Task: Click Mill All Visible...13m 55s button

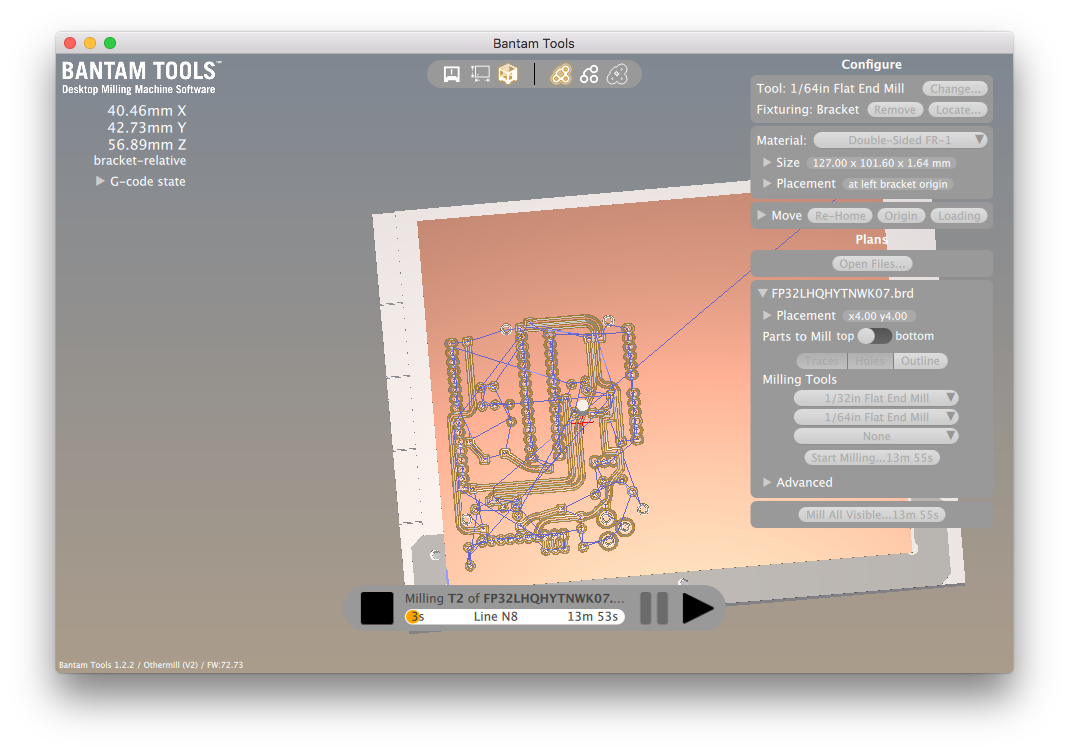Action: pos(872,515)
